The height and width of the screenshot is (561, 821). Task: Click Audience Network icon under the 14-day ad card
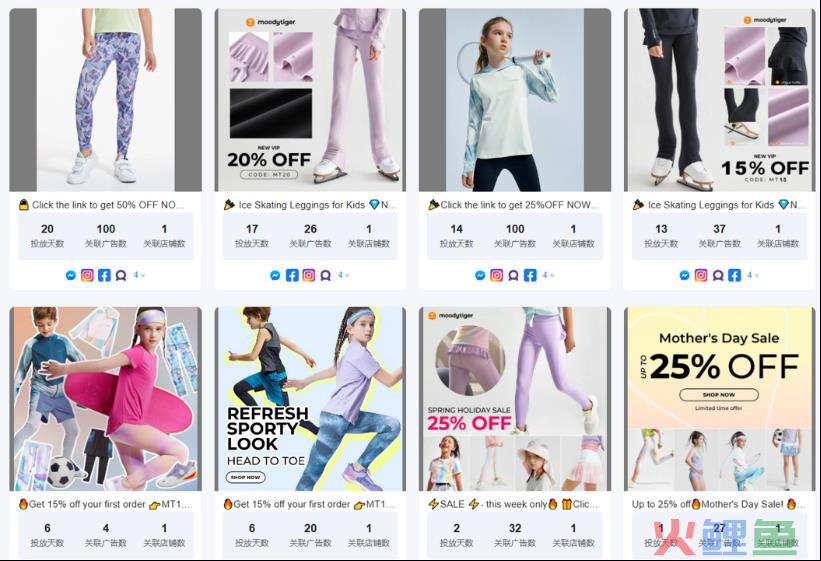[513, 275]
